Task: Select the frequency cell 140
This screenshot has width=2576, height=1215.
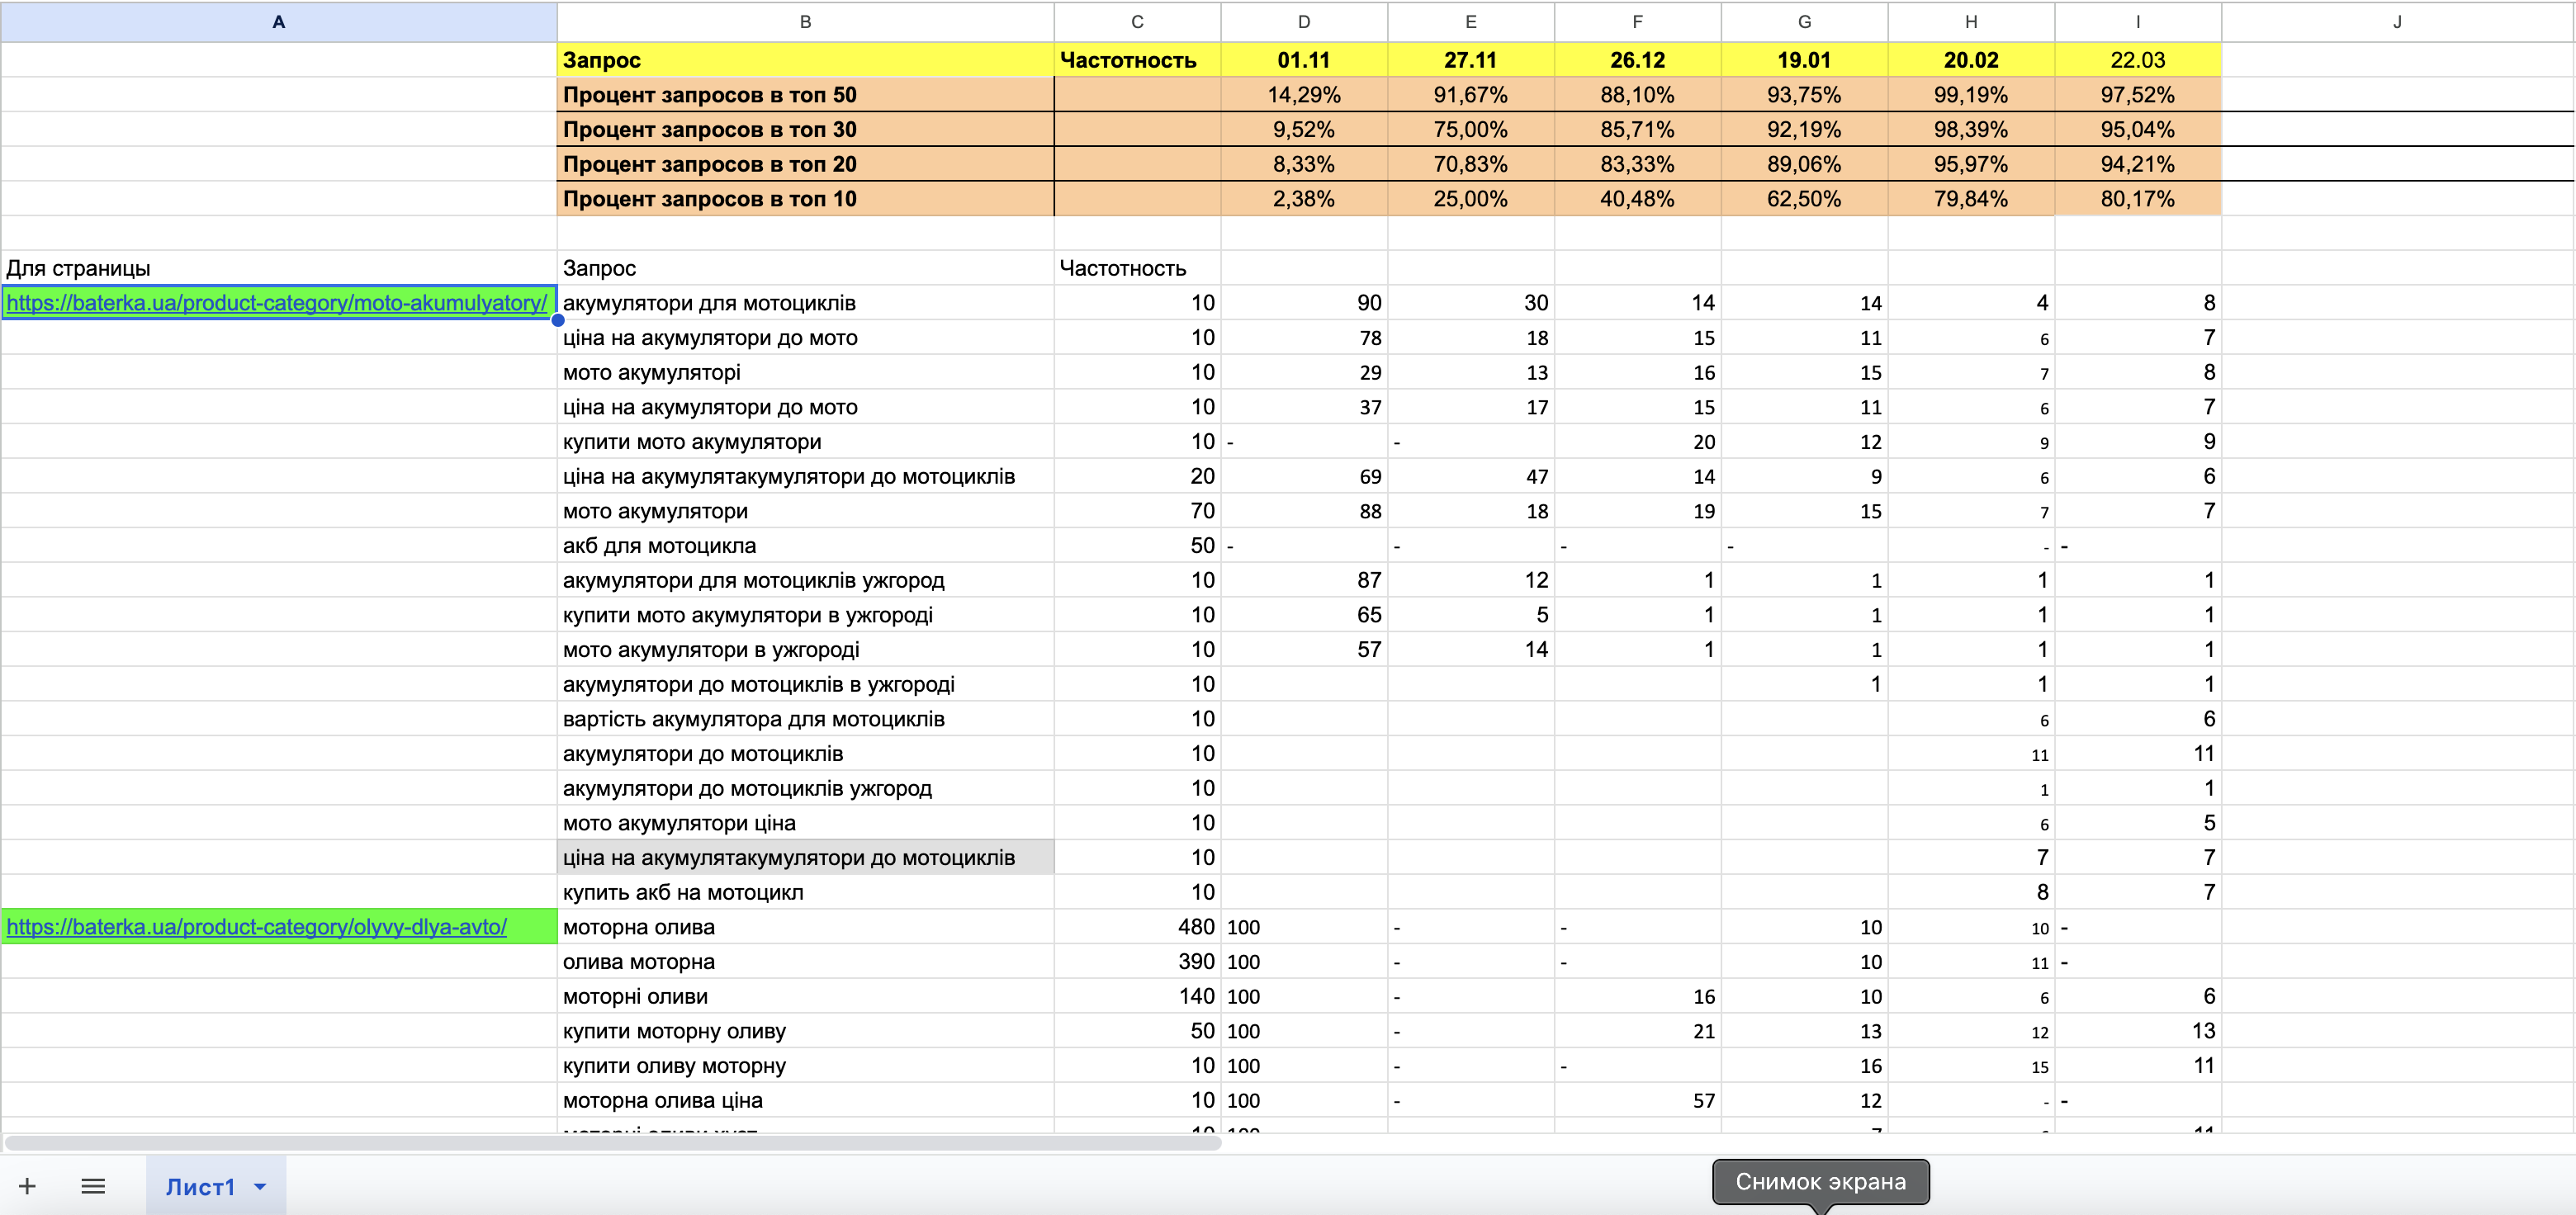Action: pos(1137,996)
